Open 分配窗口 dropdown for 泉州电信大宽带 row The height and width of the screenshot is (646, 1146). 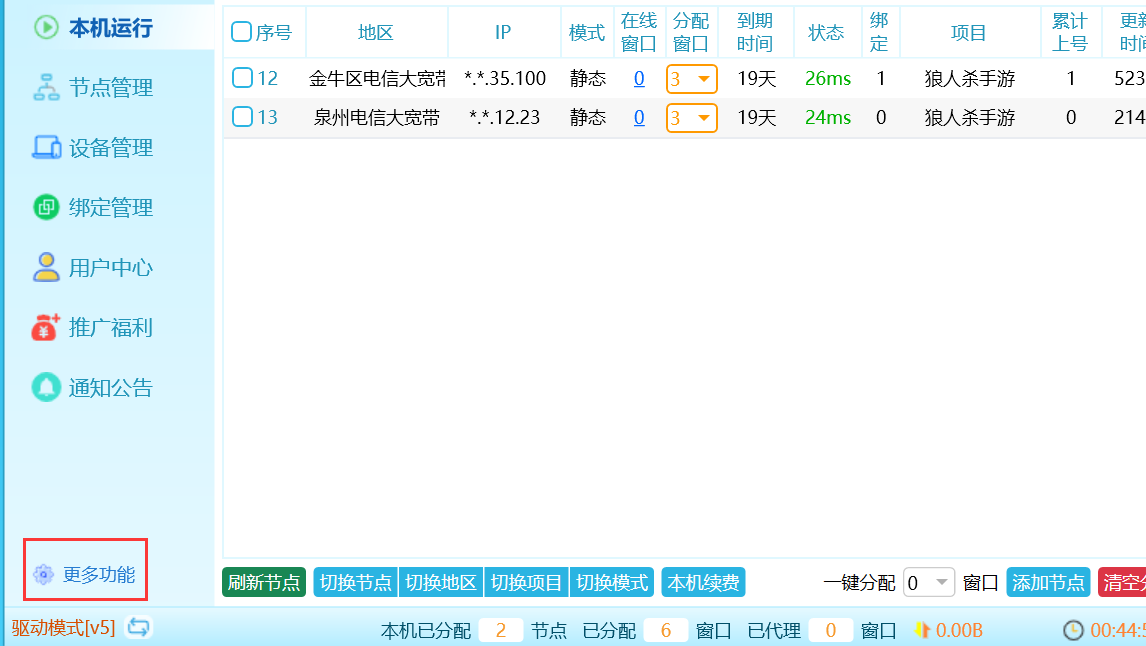pyautogui.click(x=704, y=118)
